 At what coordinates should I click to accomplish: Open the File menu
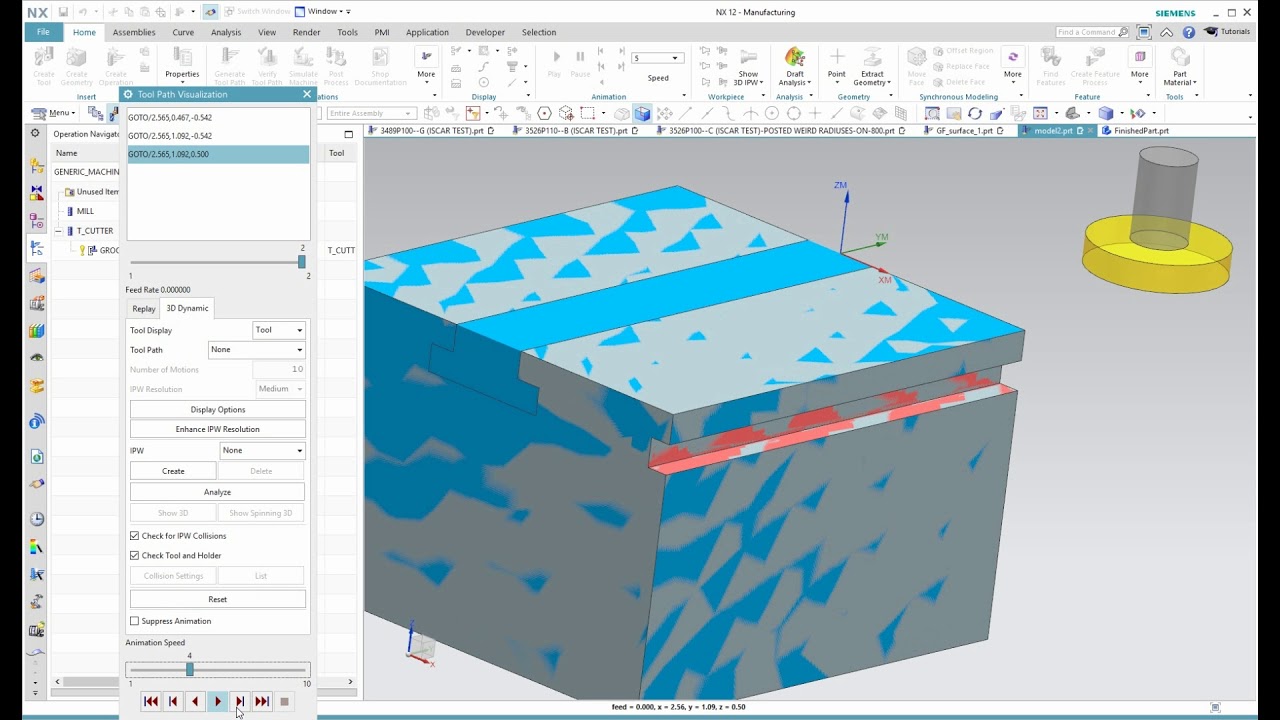(x=43, y=32)
